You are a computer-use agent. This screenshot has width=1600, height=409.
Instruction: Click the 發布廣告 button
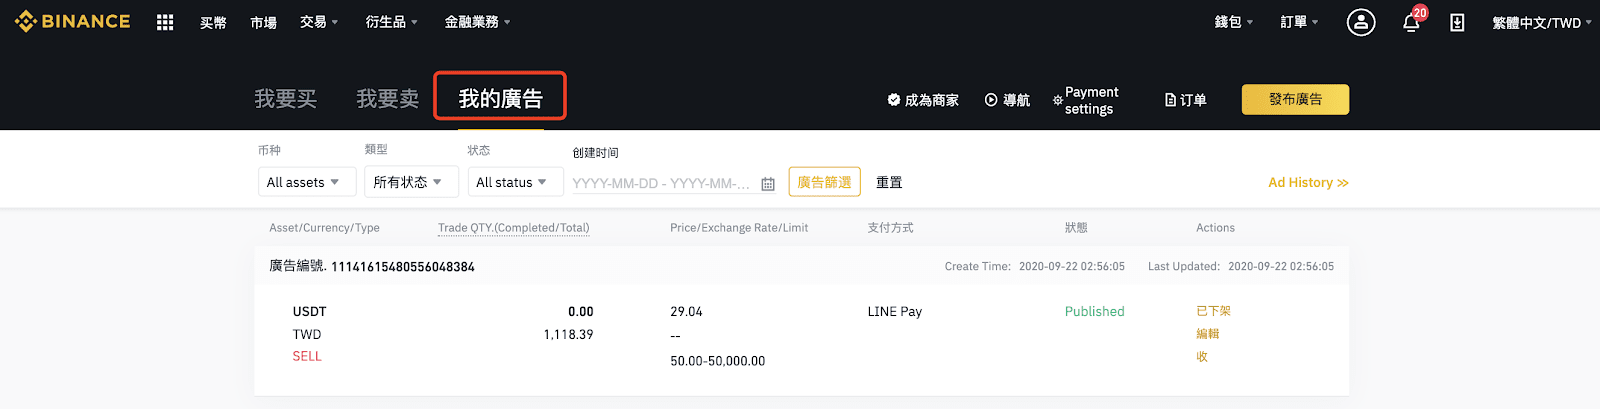[1295, 99]
